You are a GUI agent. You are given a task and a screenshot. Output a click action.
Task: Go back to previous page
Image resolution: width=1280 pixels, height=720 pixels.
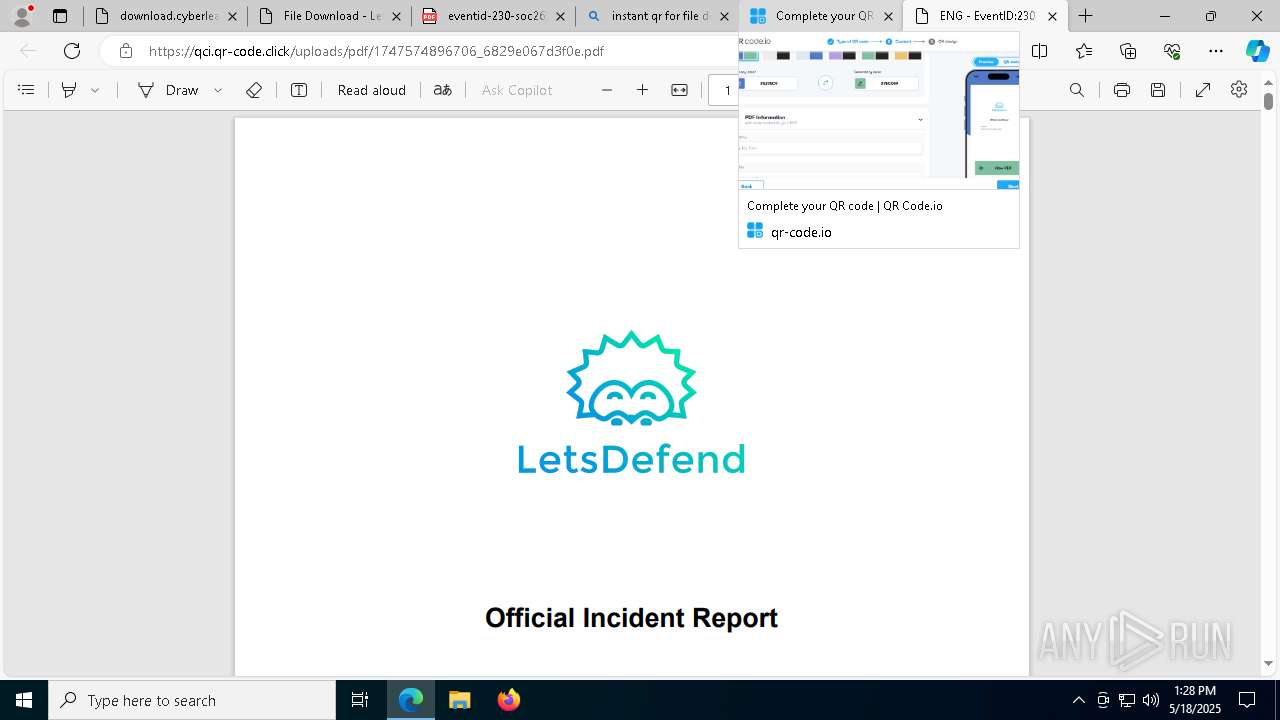point(28,51)
